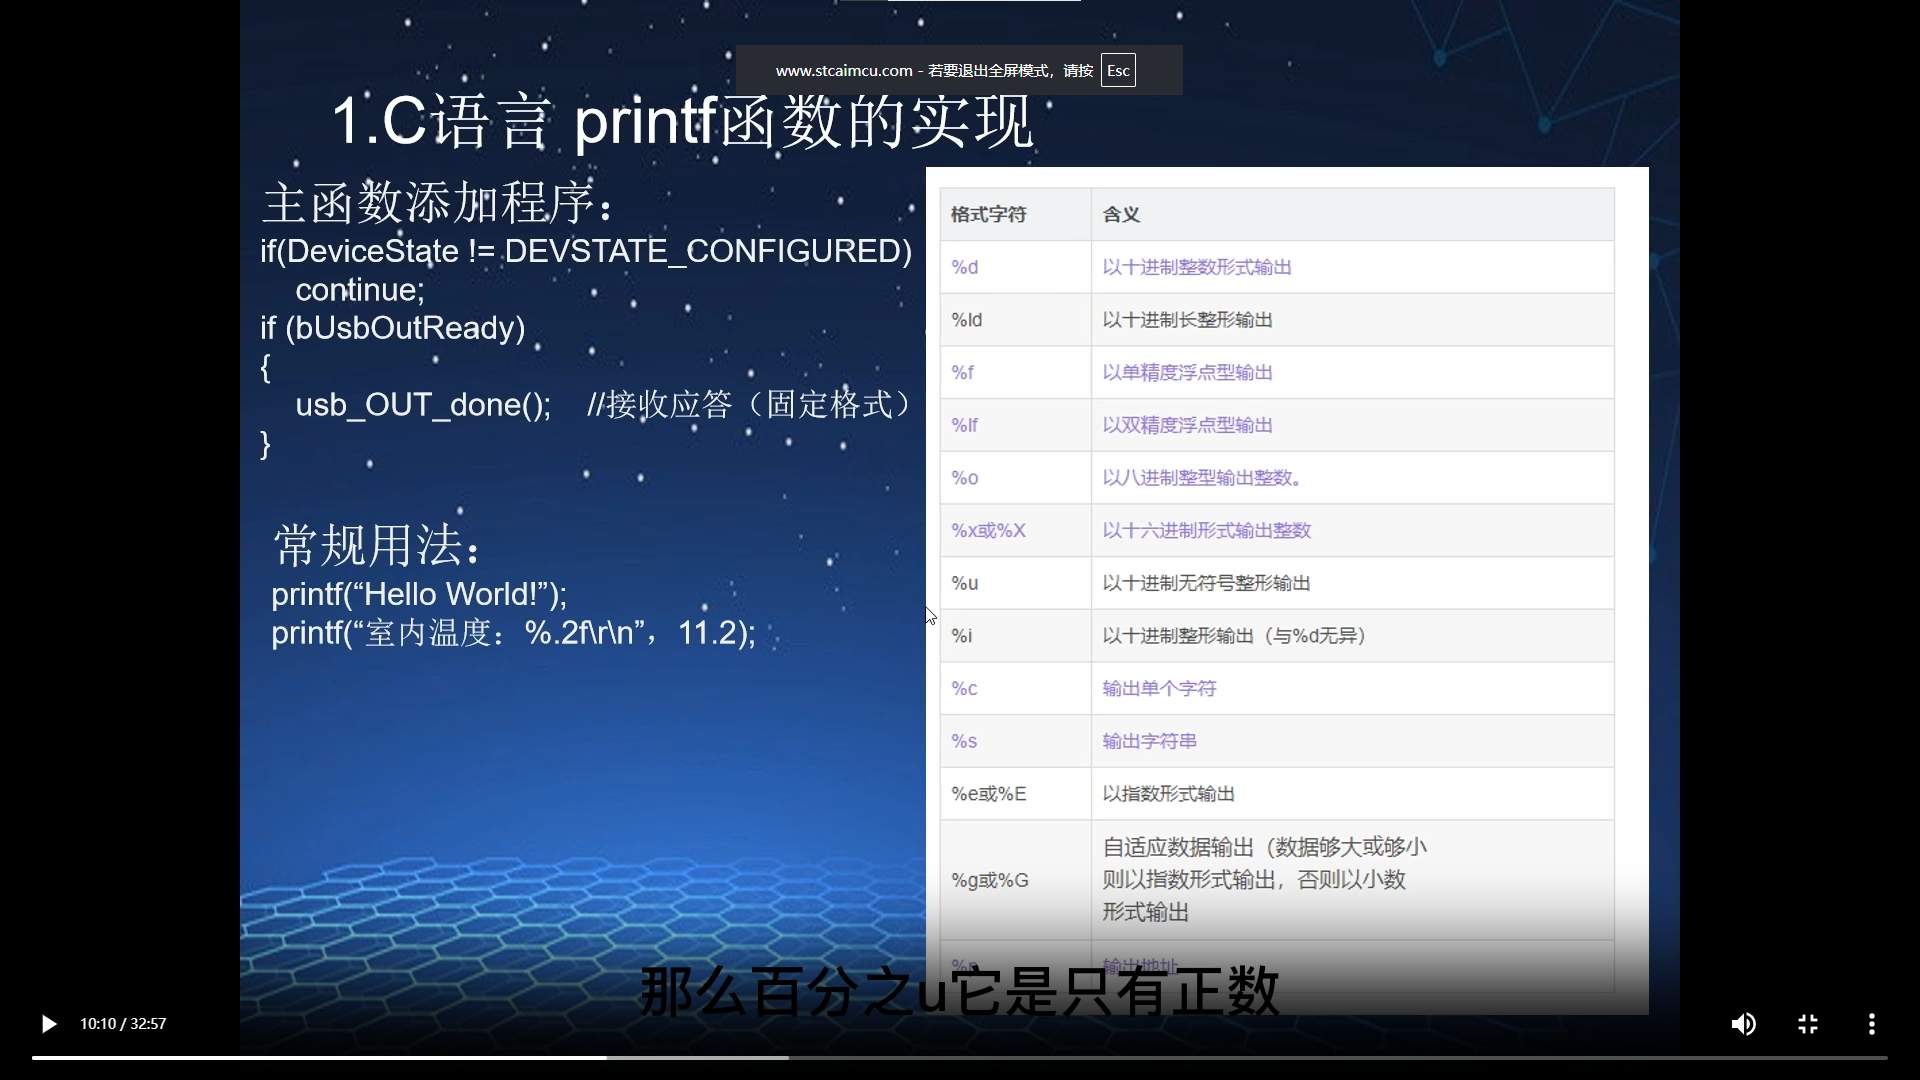1920x1080 pixels.
Task: Click the 常规用法 heading
Action: click(x=379, y=546)
